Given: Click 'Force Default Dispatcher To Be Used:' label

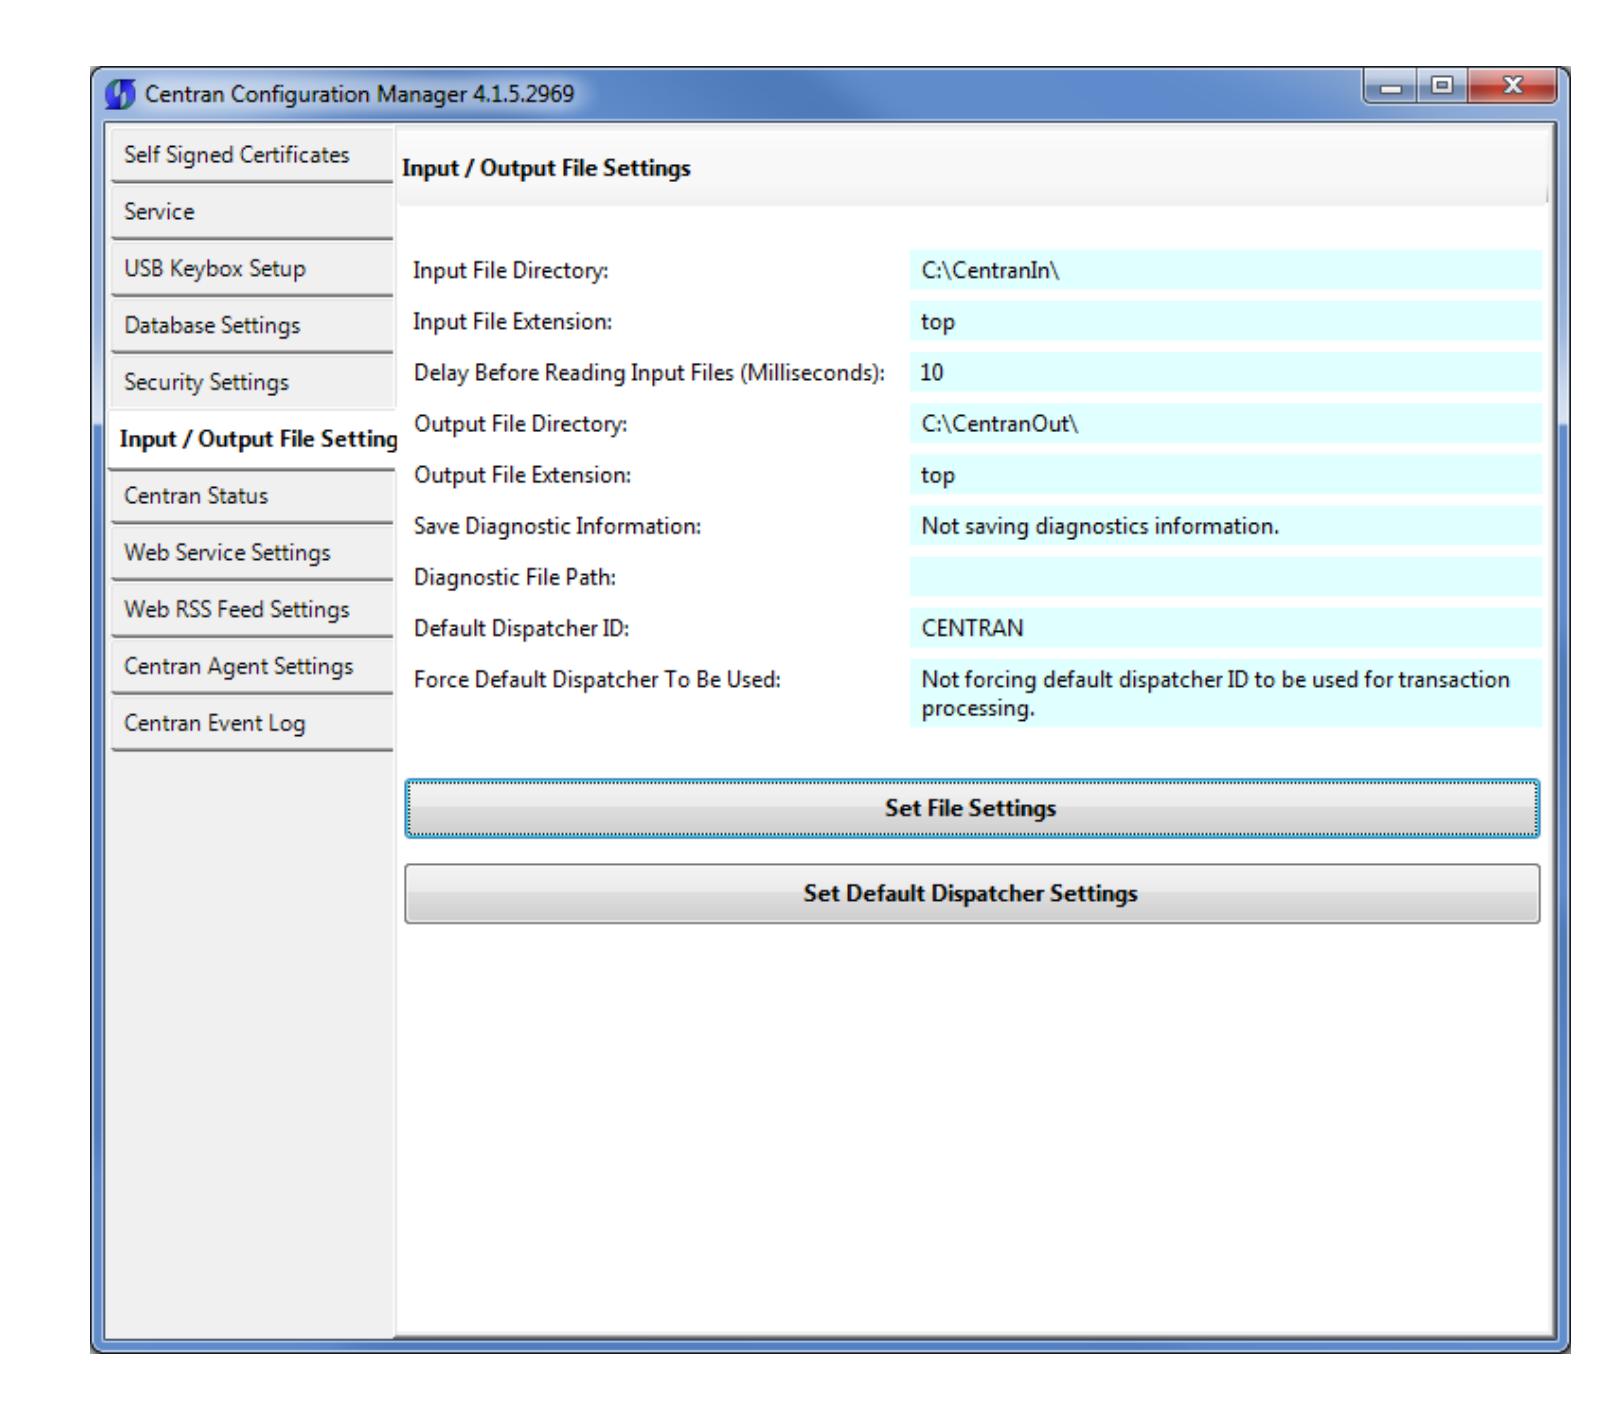Looking at the screenshot, I should 597,680.
